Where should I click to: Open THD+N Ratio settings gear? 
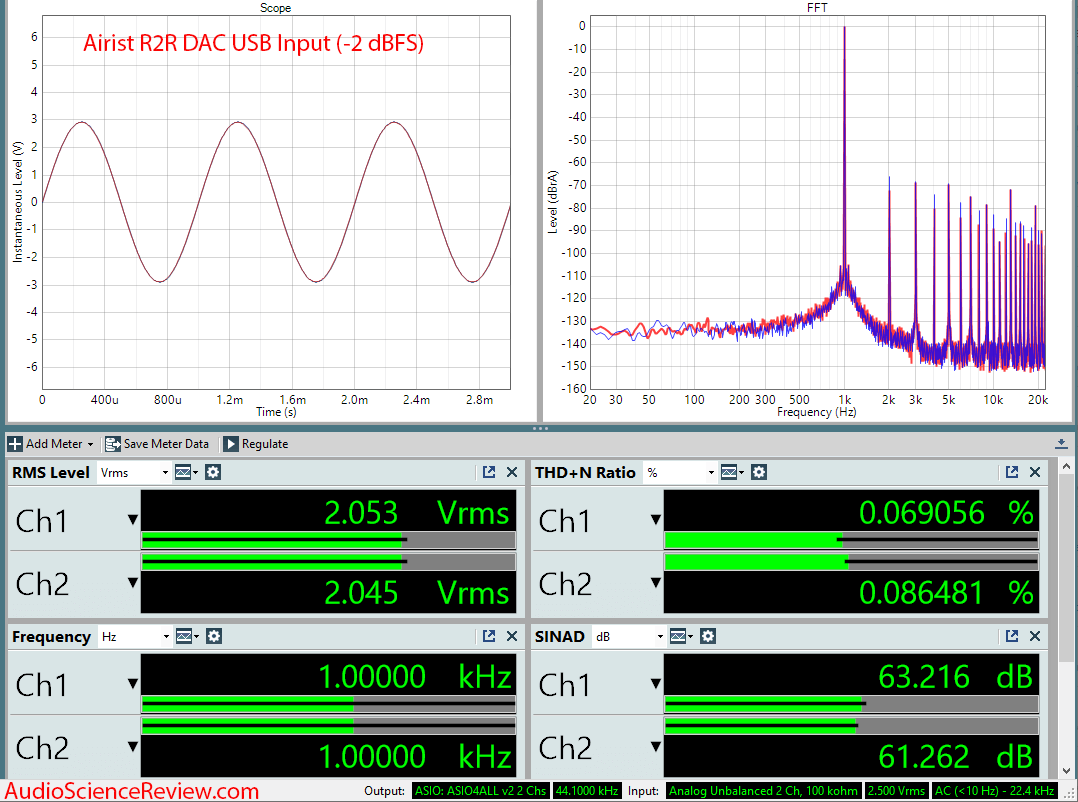point(759,472)
